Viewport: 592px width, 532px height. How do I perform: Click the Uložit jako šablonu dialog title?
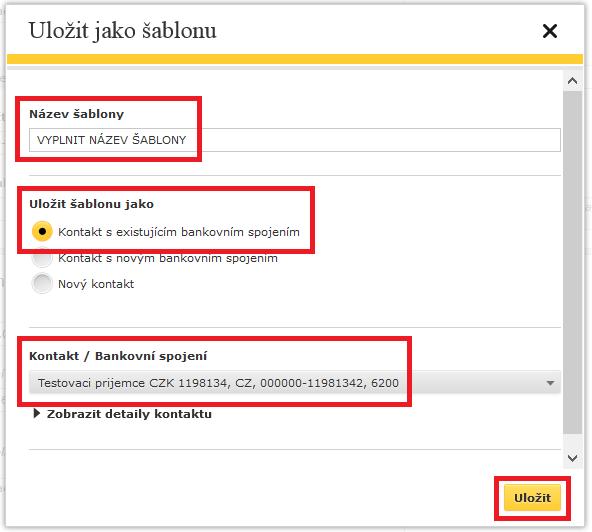(122, 31)
